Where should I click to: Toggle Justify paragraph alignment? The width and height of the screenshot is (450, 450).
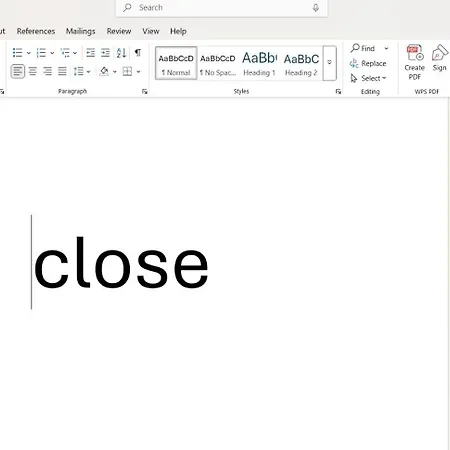(62, 71)
